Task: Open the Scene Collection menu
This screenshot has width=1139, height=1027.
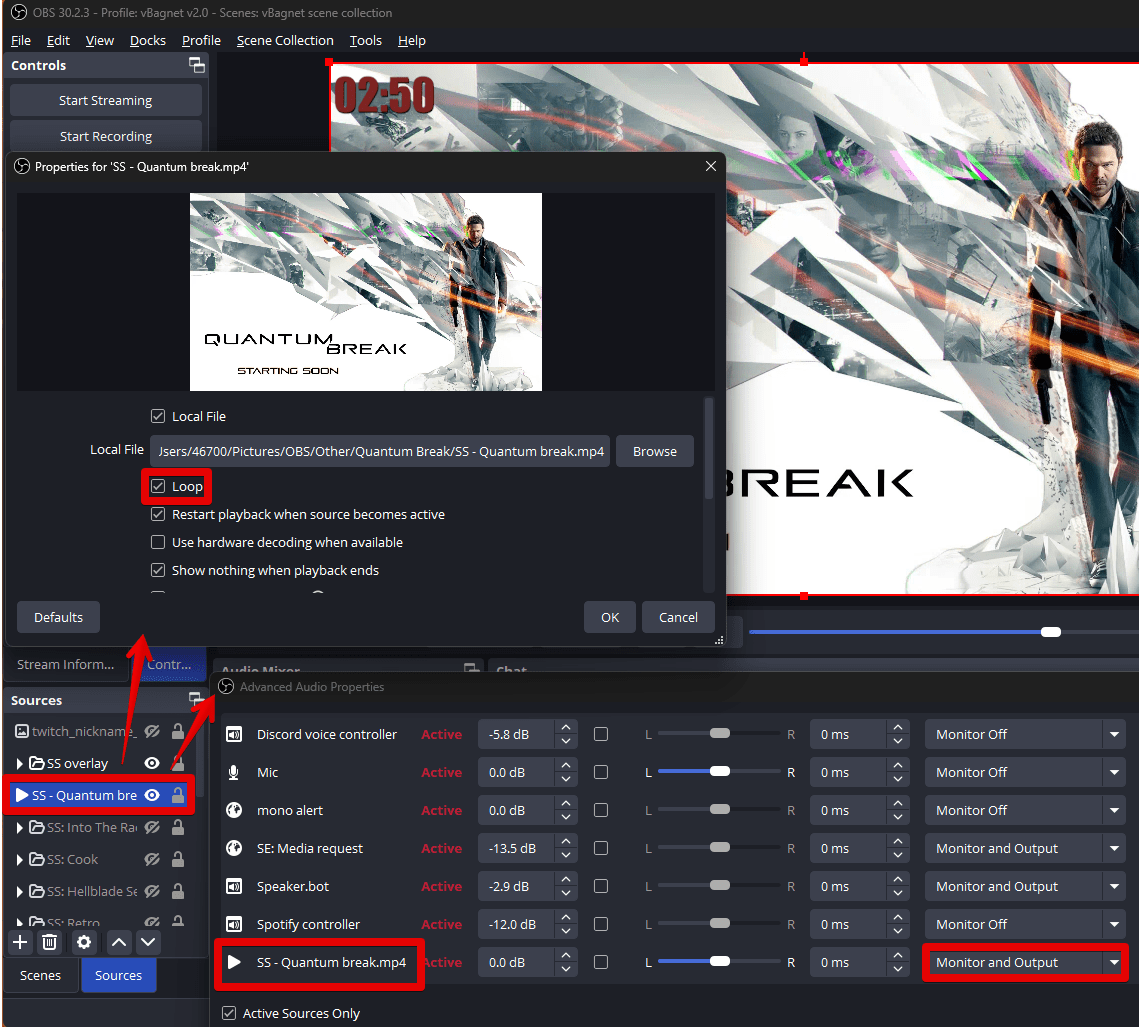Action: coord(285,41)
